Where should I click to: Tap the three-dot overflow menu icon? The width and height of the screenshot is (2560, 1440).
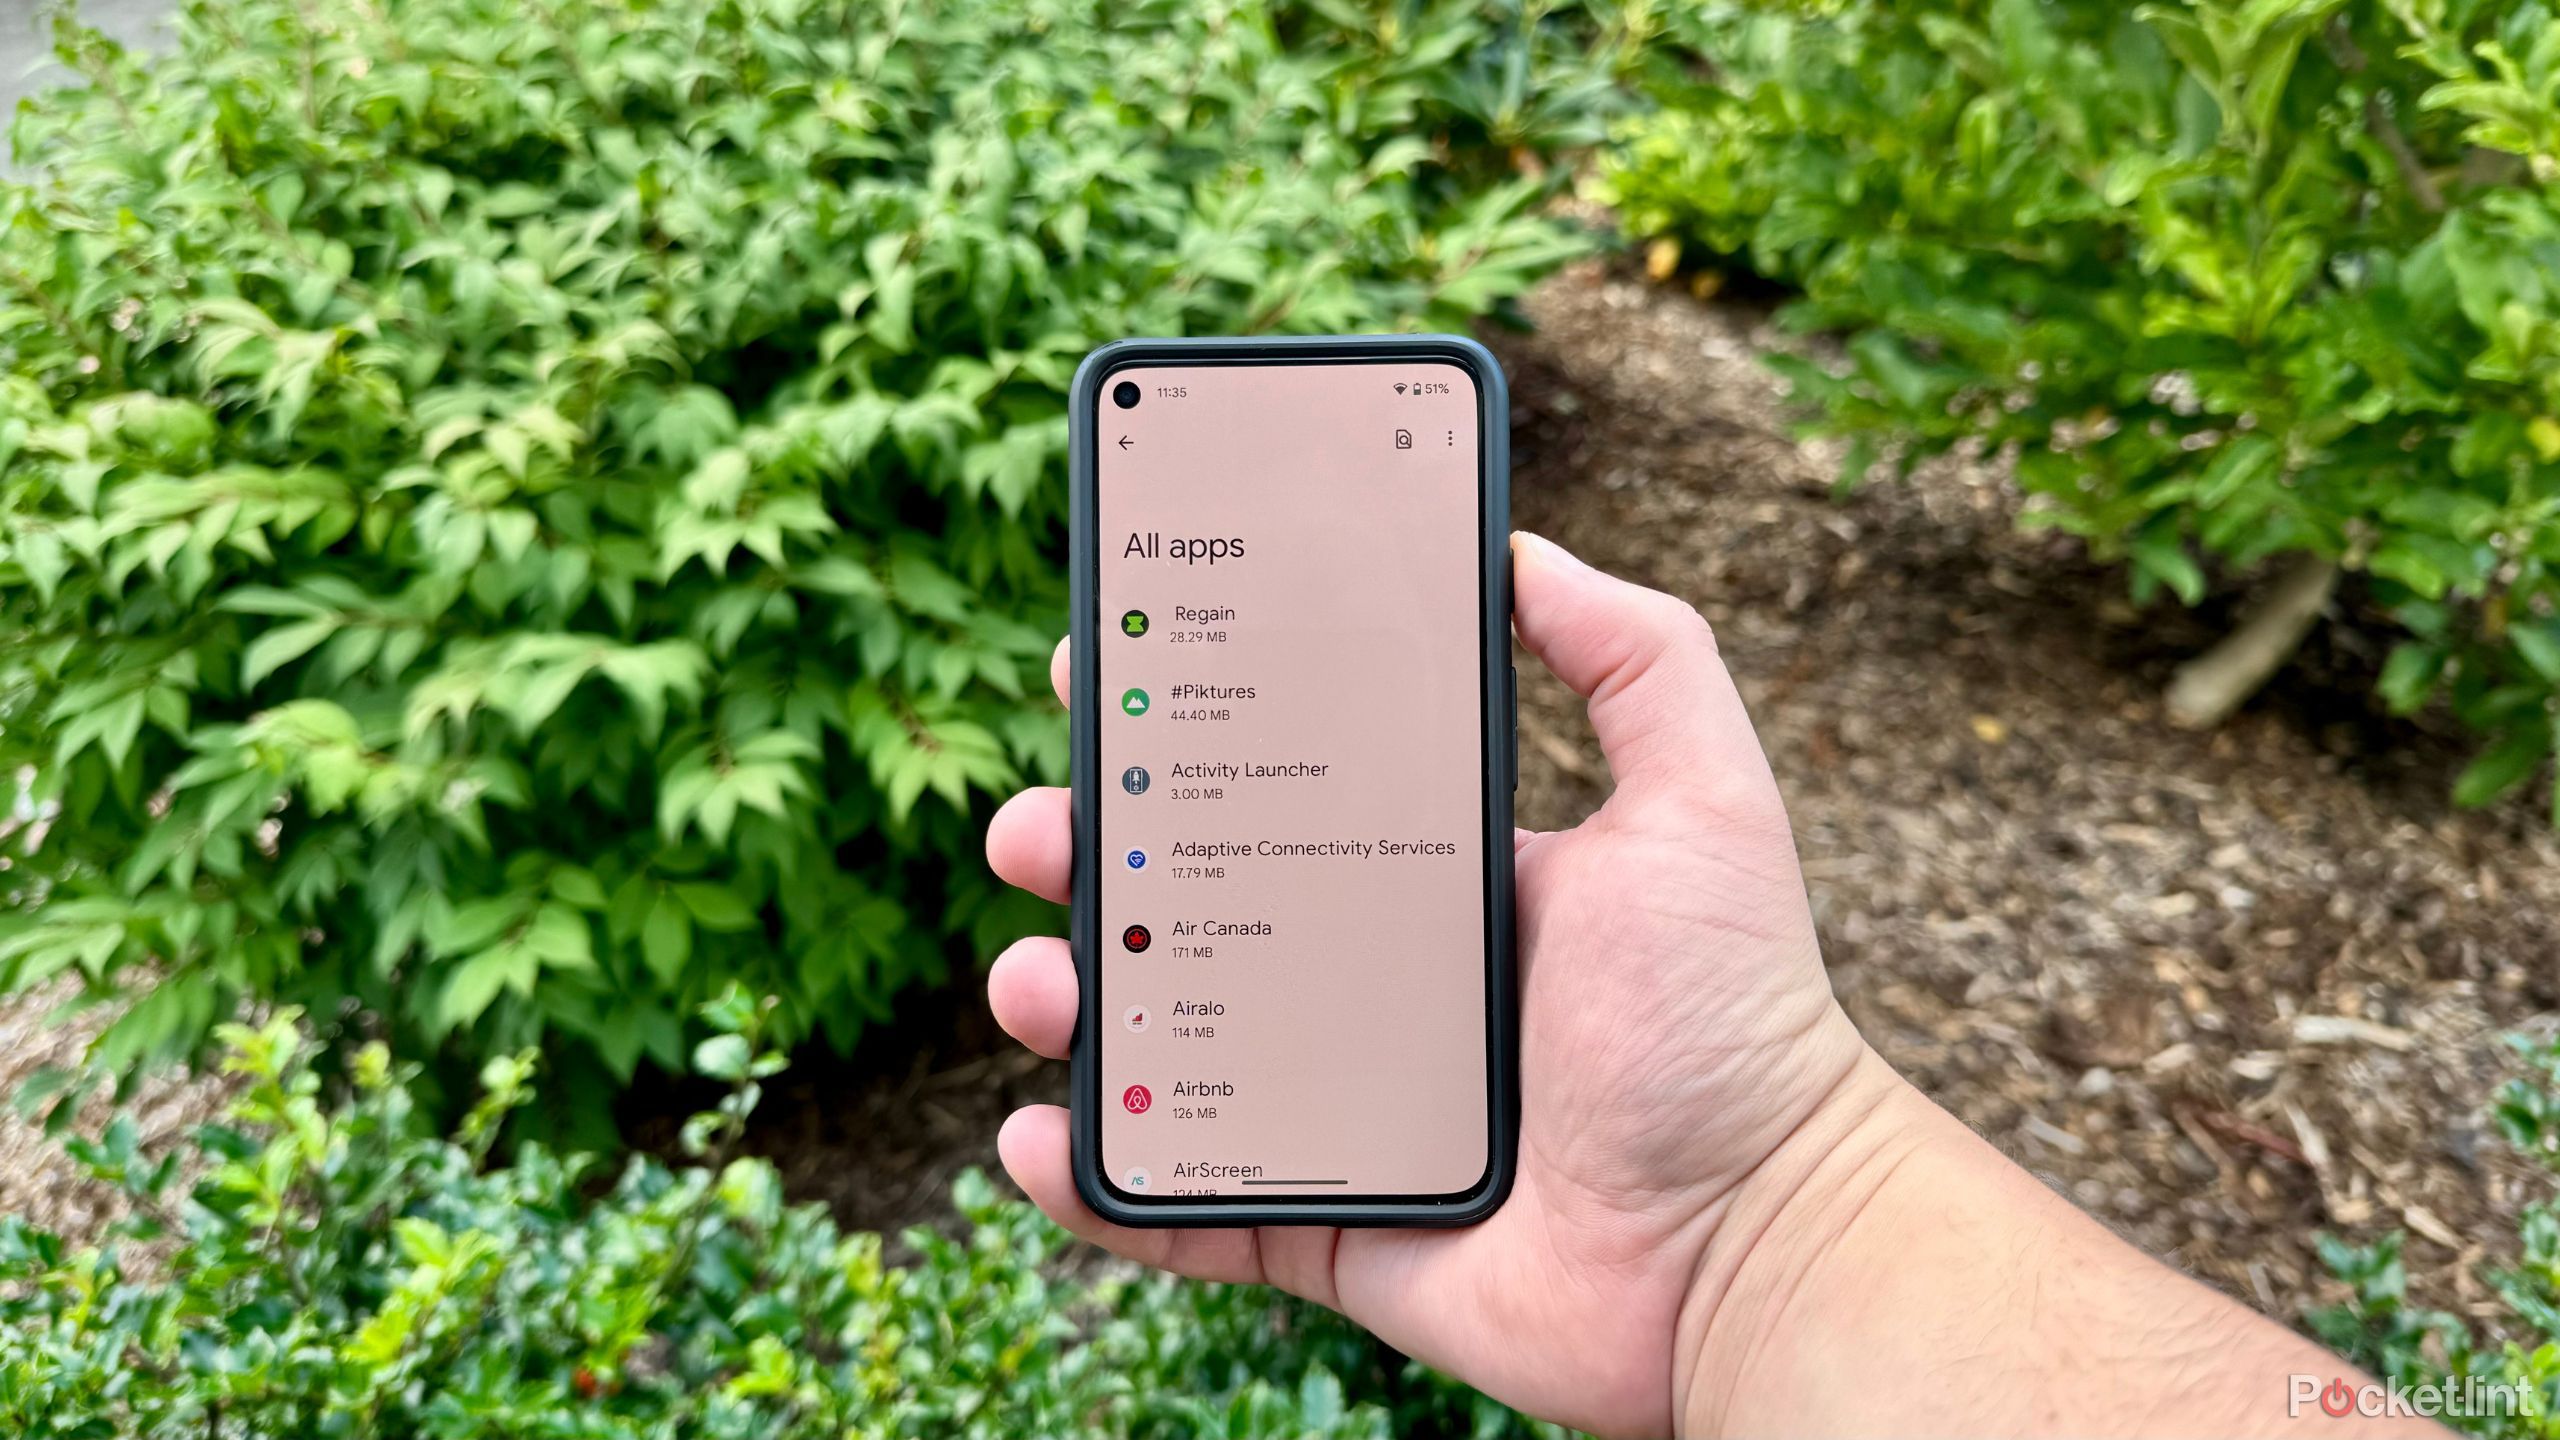pos(1449,440)
